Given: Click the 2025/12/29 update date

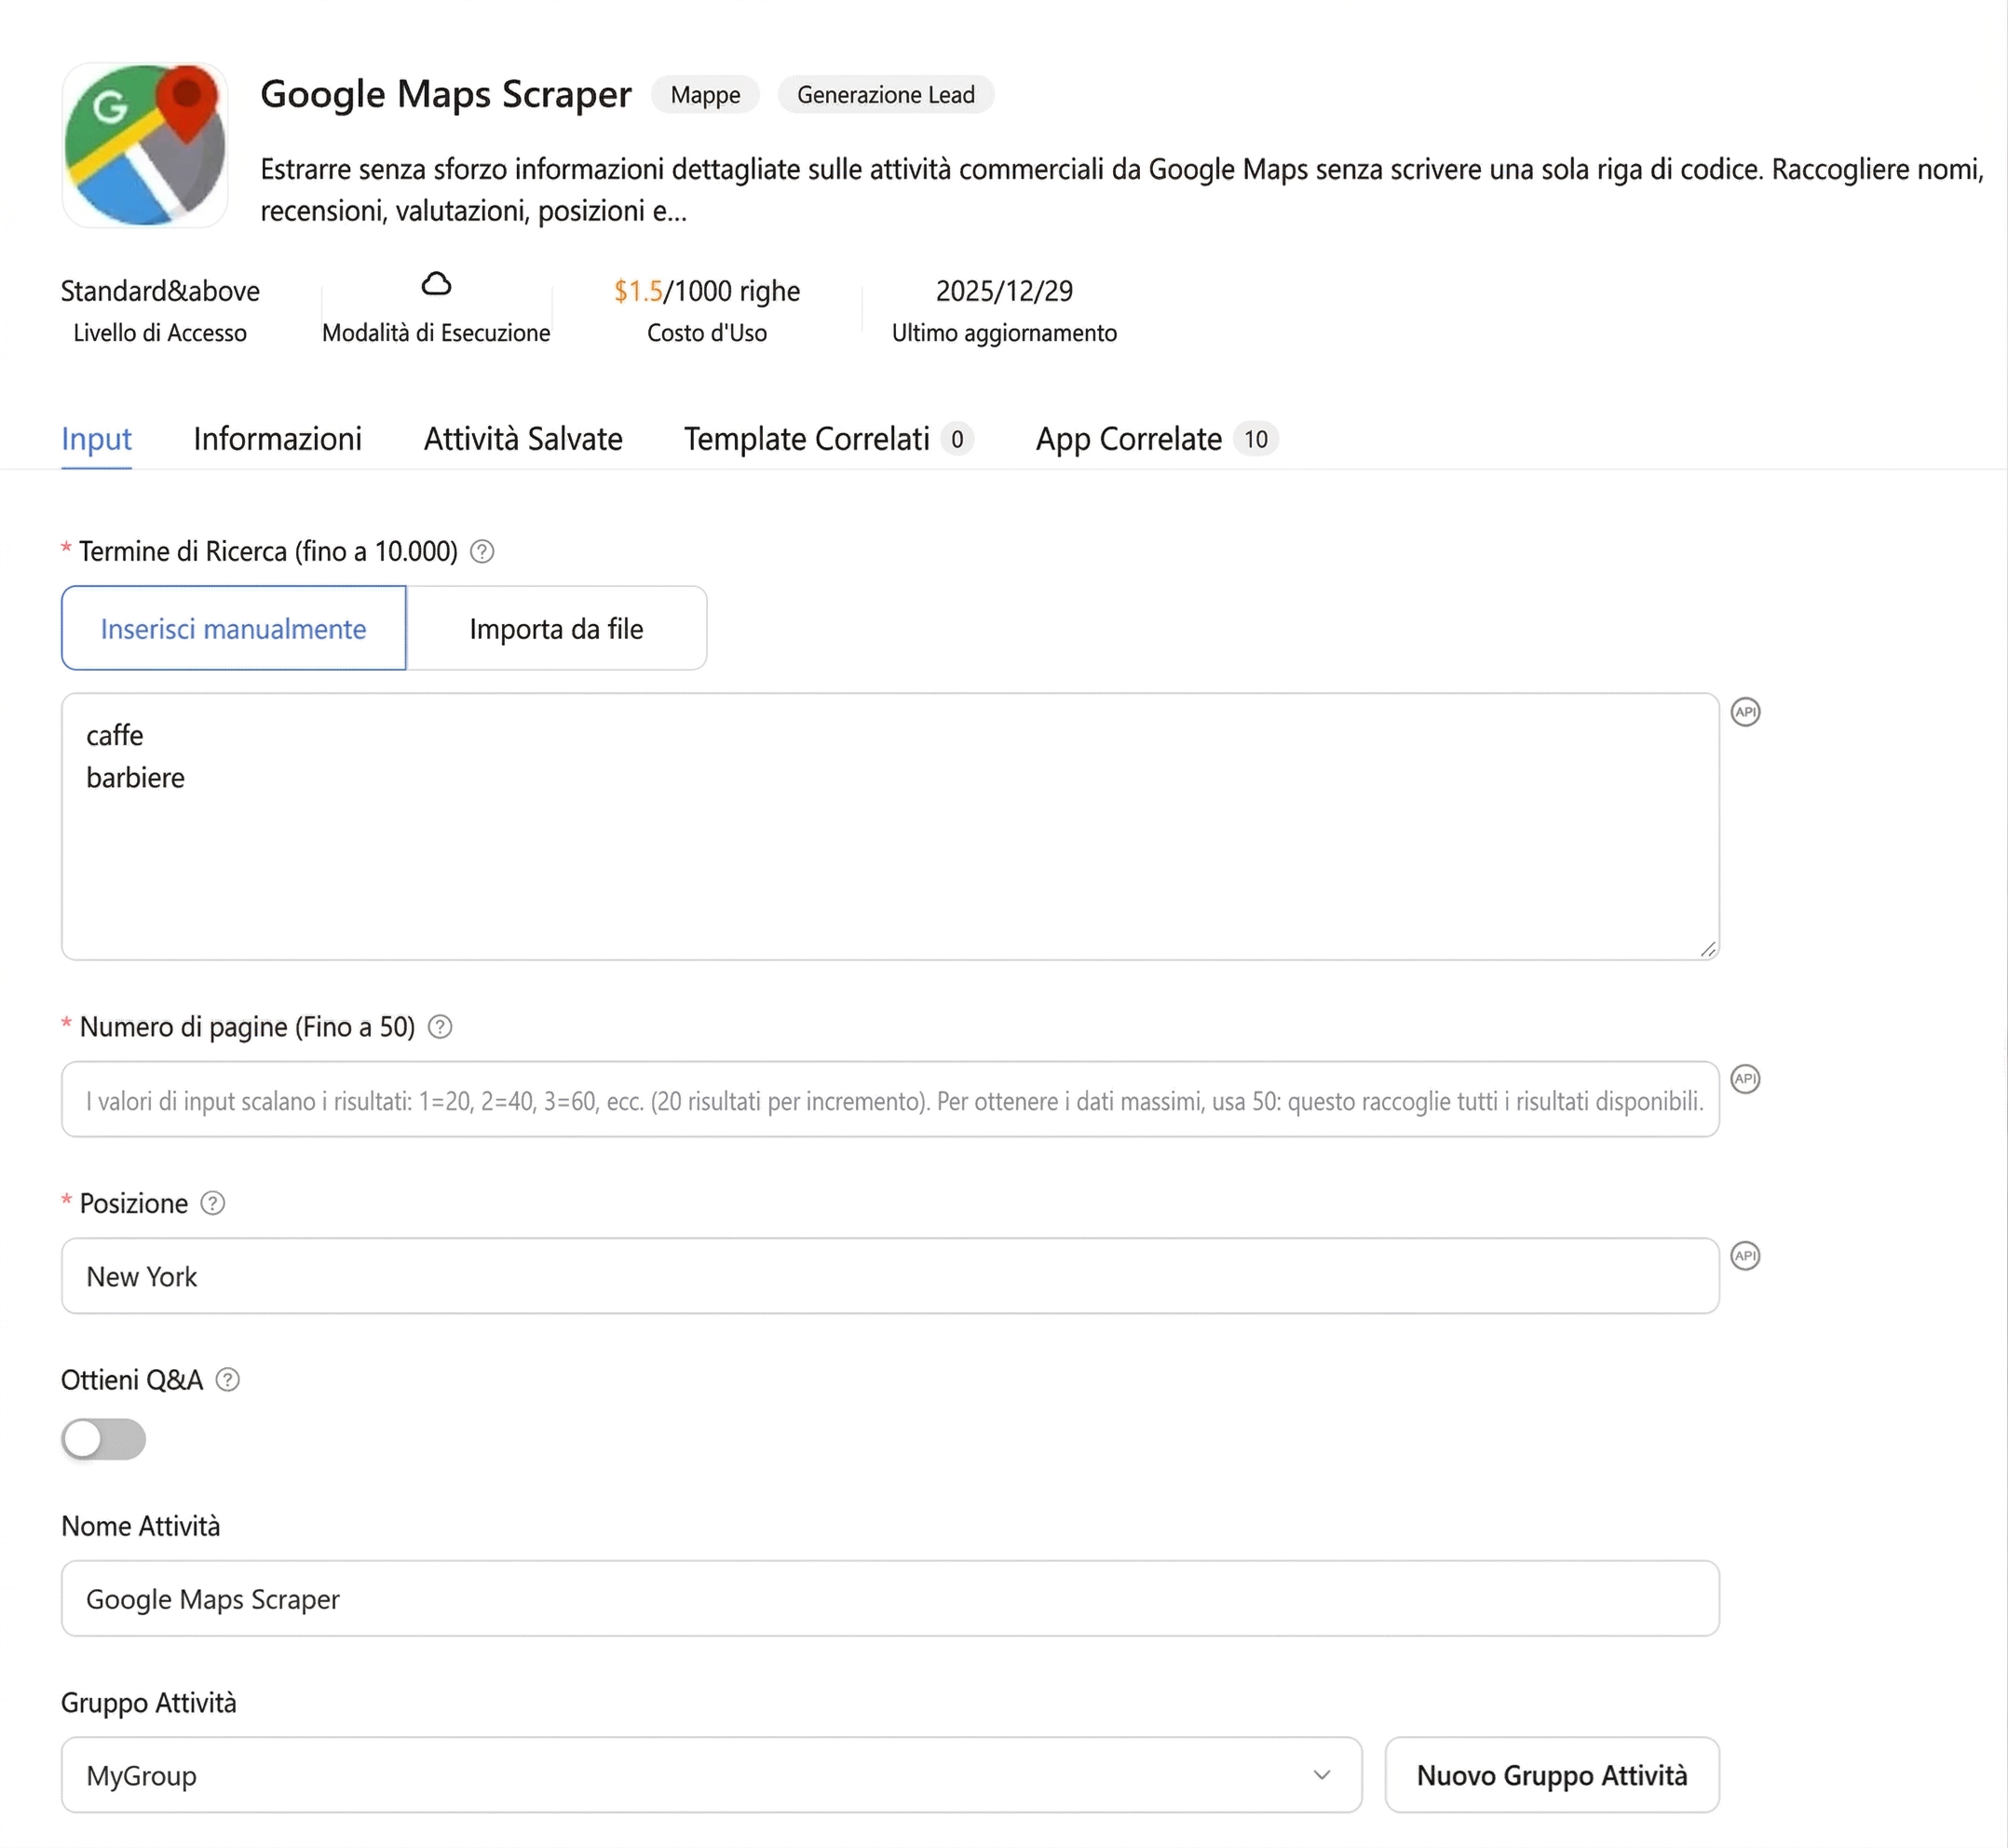Looking at the screenshot, I should click(1004, 291).
